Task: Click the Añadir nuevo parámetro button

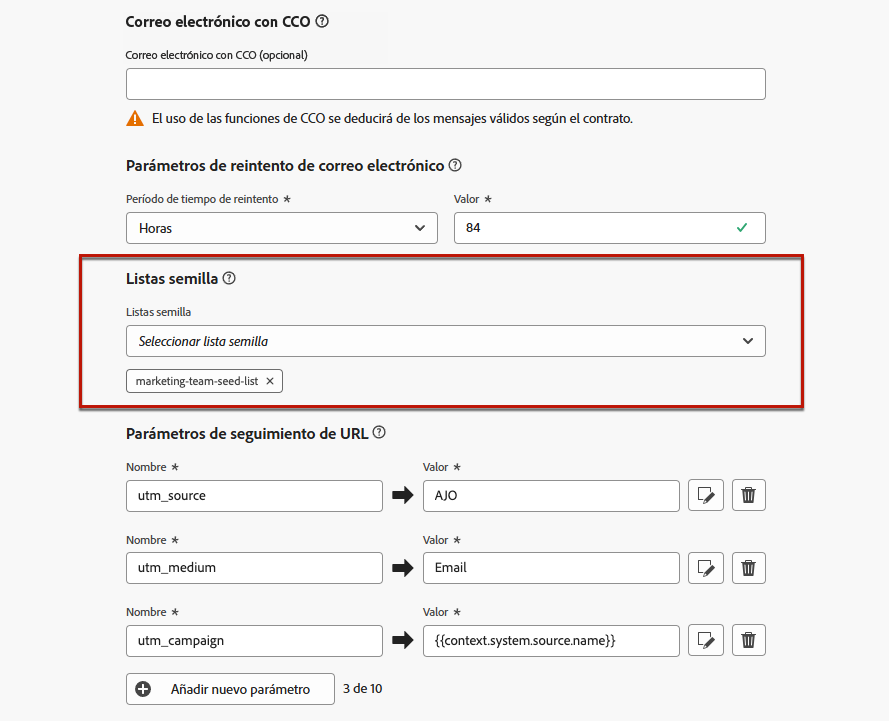Action: 230,689
